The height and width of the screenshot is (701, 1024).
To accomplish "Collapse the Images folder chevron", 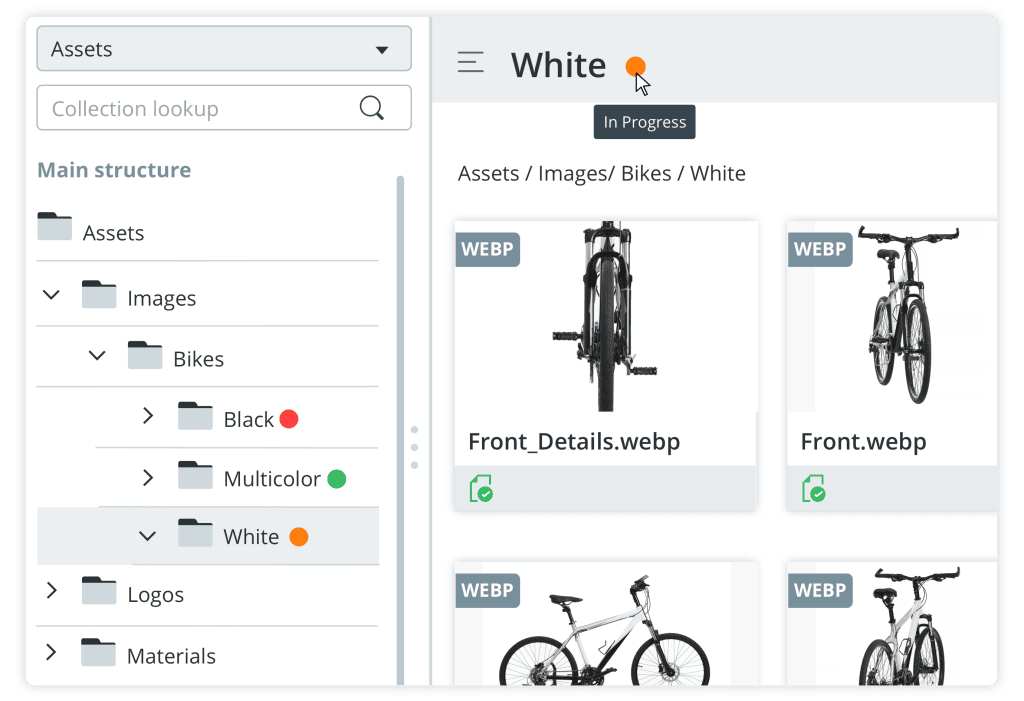I will [51, 295].
